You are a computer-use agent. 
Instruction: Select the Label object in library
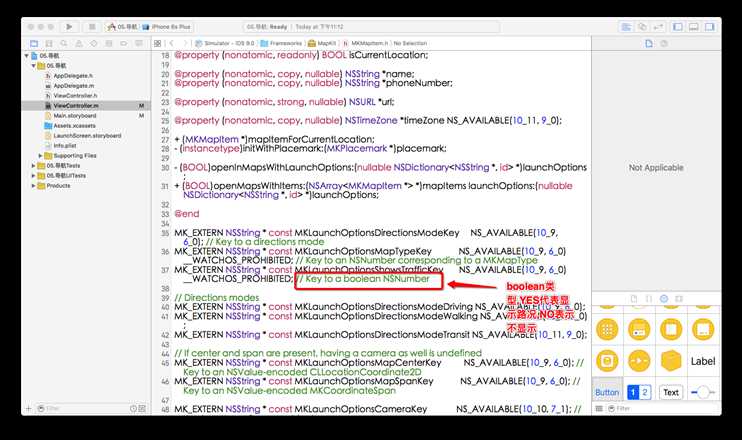[703, 361]
